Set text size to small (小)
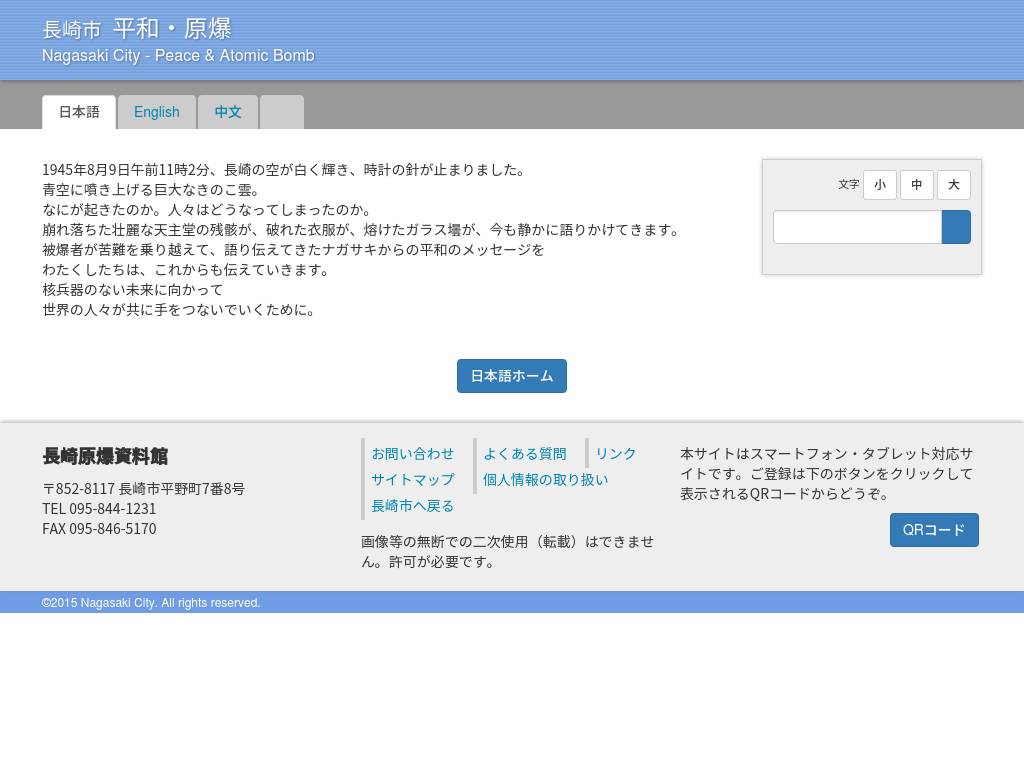The width and height of the screenshot is (1024, 768). 880,185
